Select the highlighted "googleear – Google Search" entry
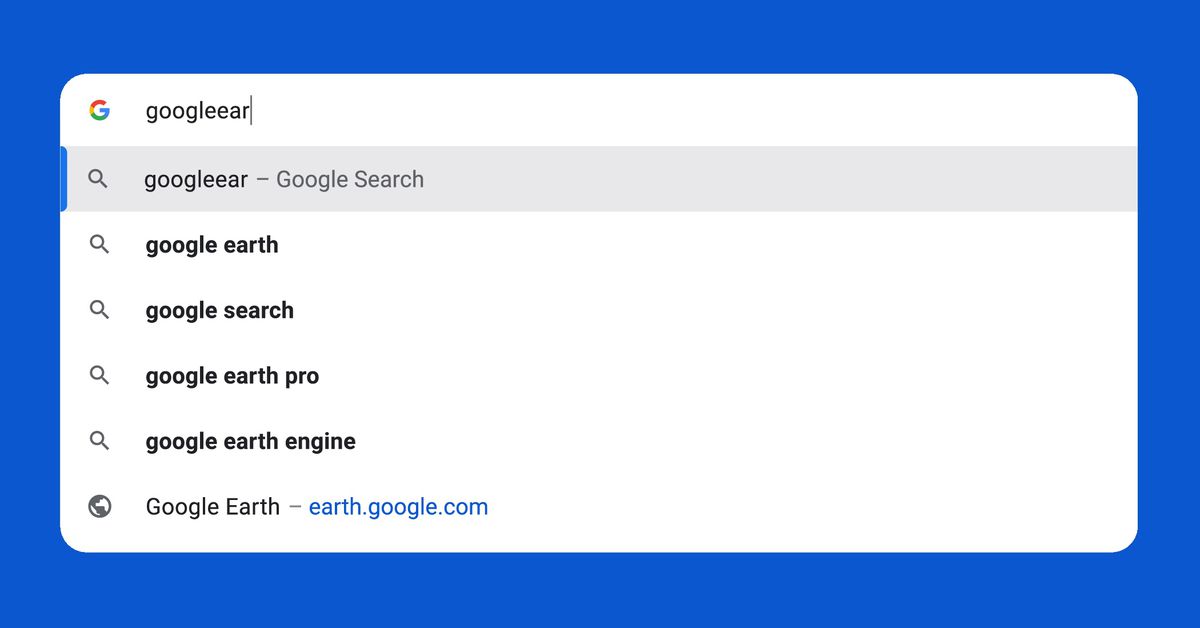Screen dimensions: 1200x628 pos(283,179)
